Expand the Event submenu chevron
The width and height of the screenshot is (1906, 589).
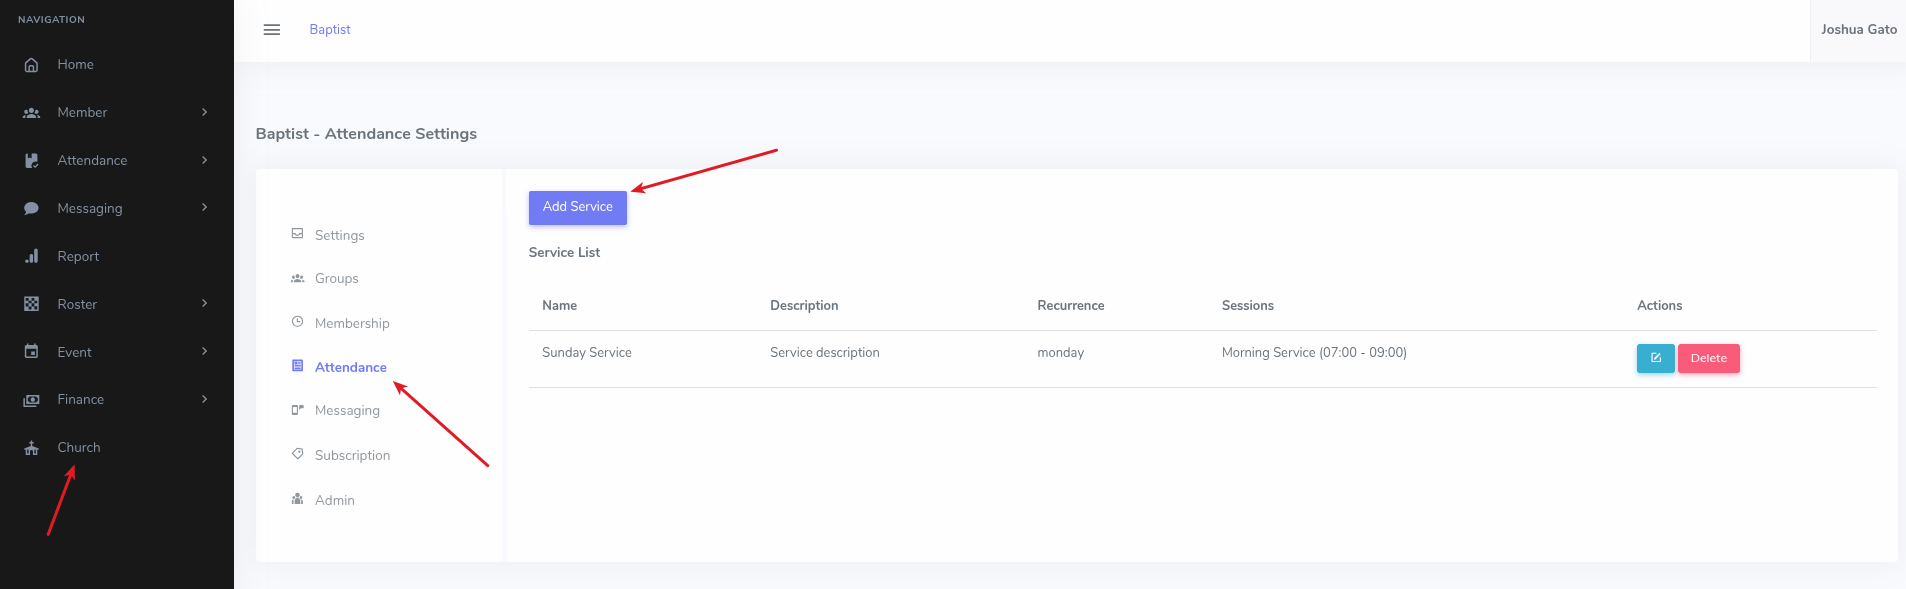[x=204, y=351]
